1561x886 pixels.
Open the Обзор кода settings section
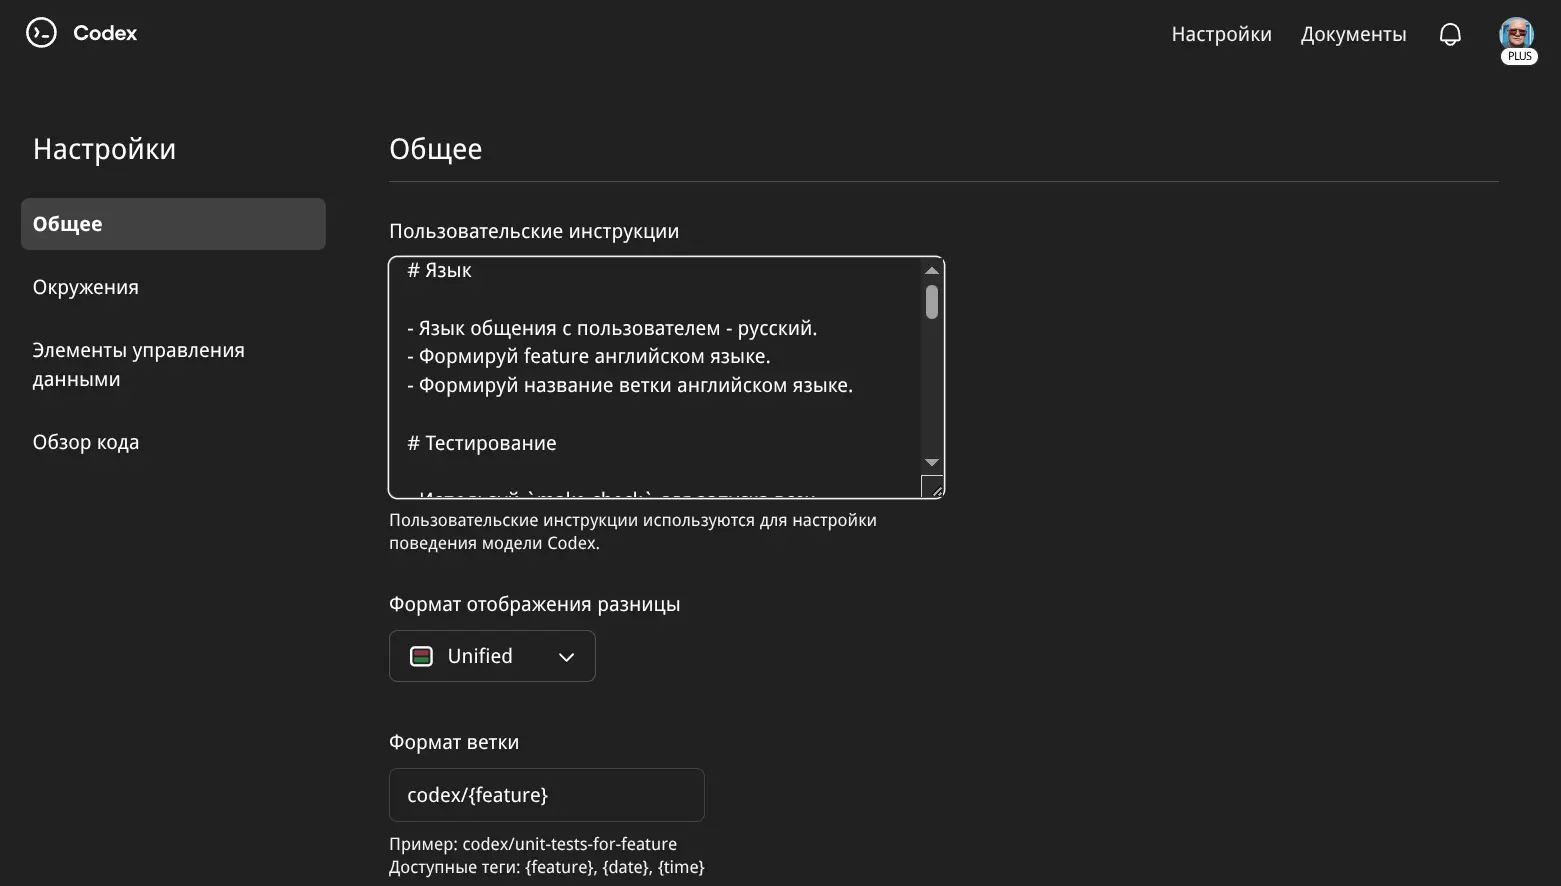point(86,442)
